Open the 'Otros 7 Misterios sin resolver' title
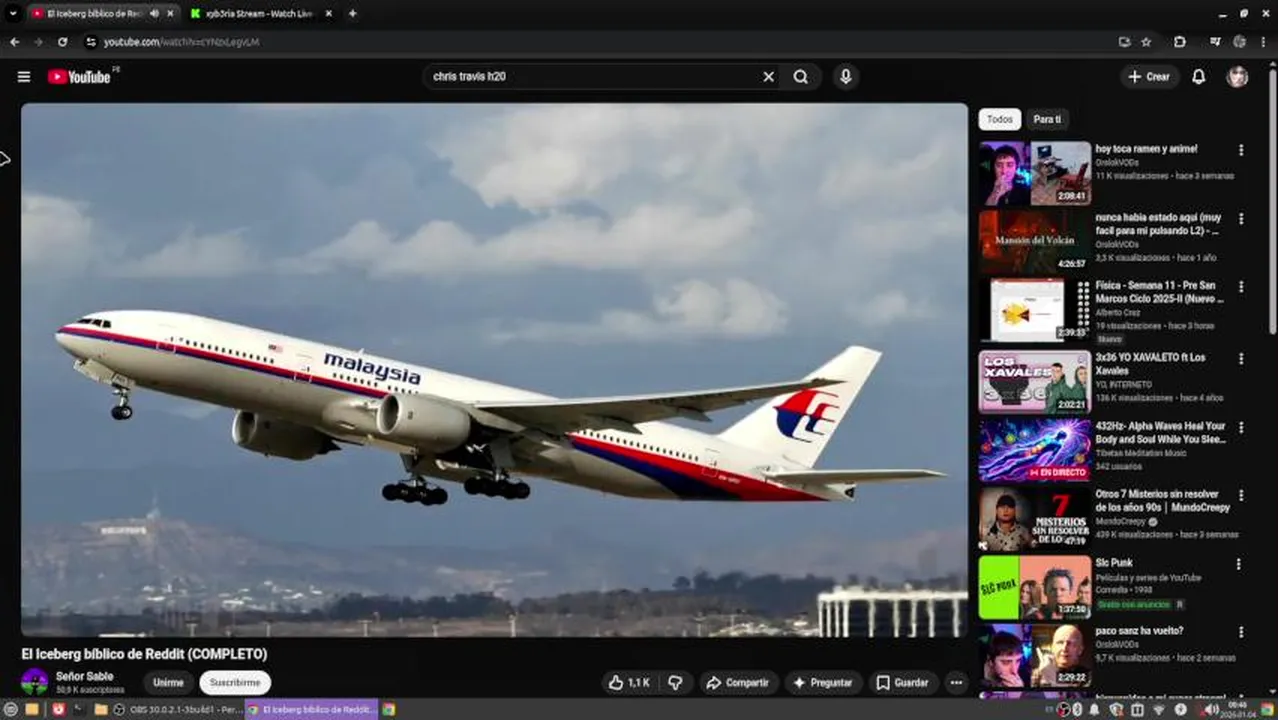The image size is (1278, 720). 1162,501
